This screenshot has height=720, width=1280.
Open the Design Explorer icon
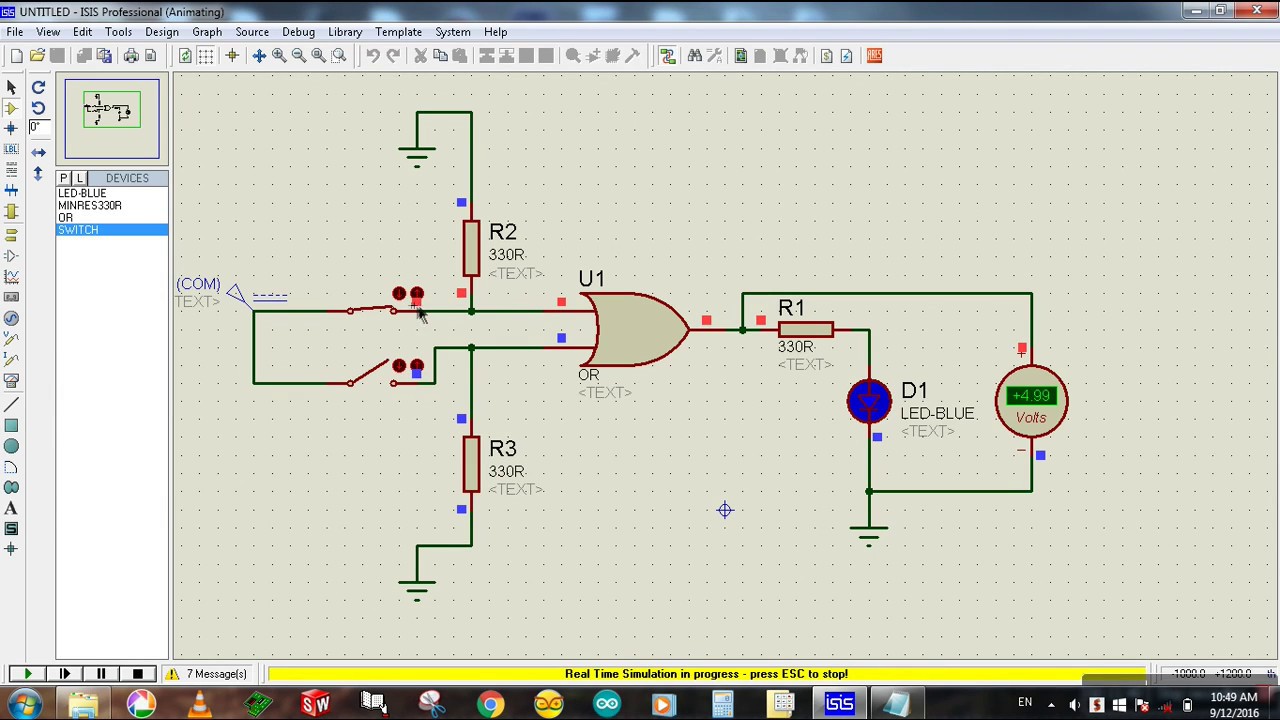741,56
